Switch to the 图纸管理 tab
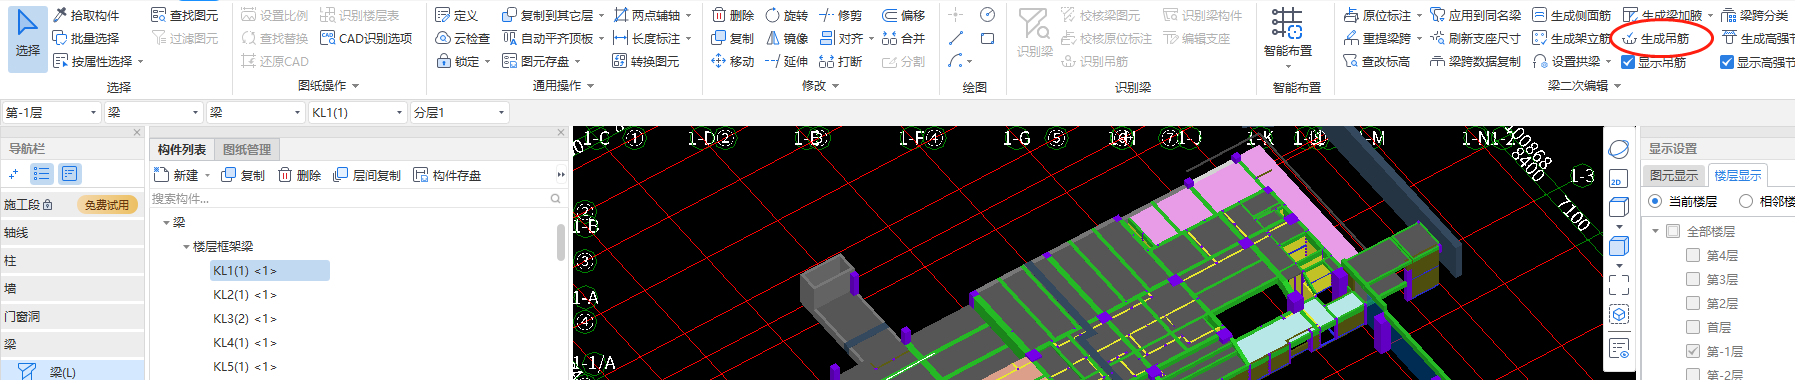 click(x=247, y=149)
